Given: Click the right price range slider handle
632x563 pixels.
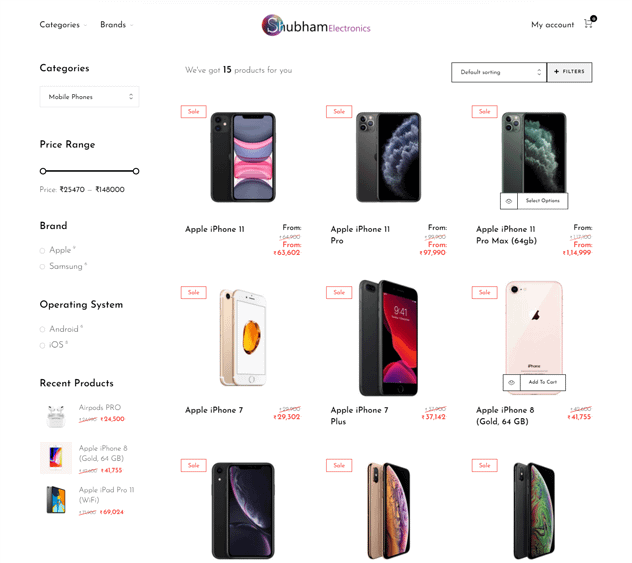Looking at the screenshot, I should click(x=136, y=171).
